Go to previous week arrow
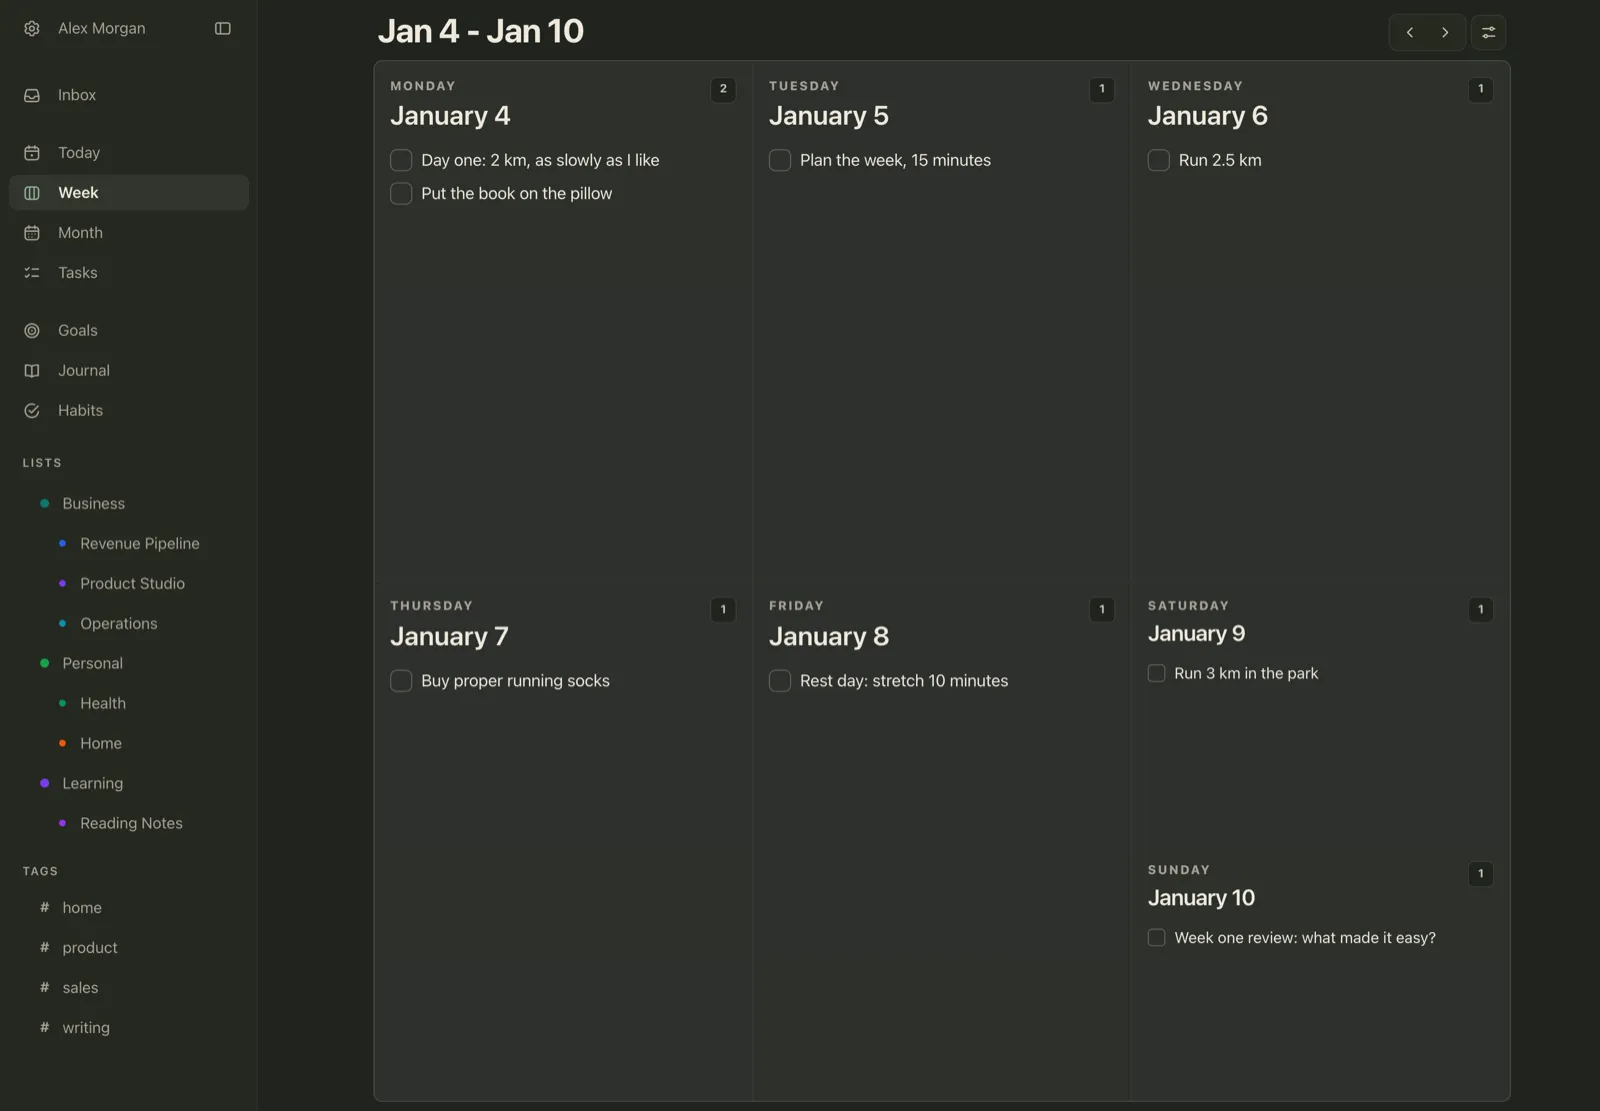The width and height of the screenshot is (1600, 1111). pos(1410,32)
